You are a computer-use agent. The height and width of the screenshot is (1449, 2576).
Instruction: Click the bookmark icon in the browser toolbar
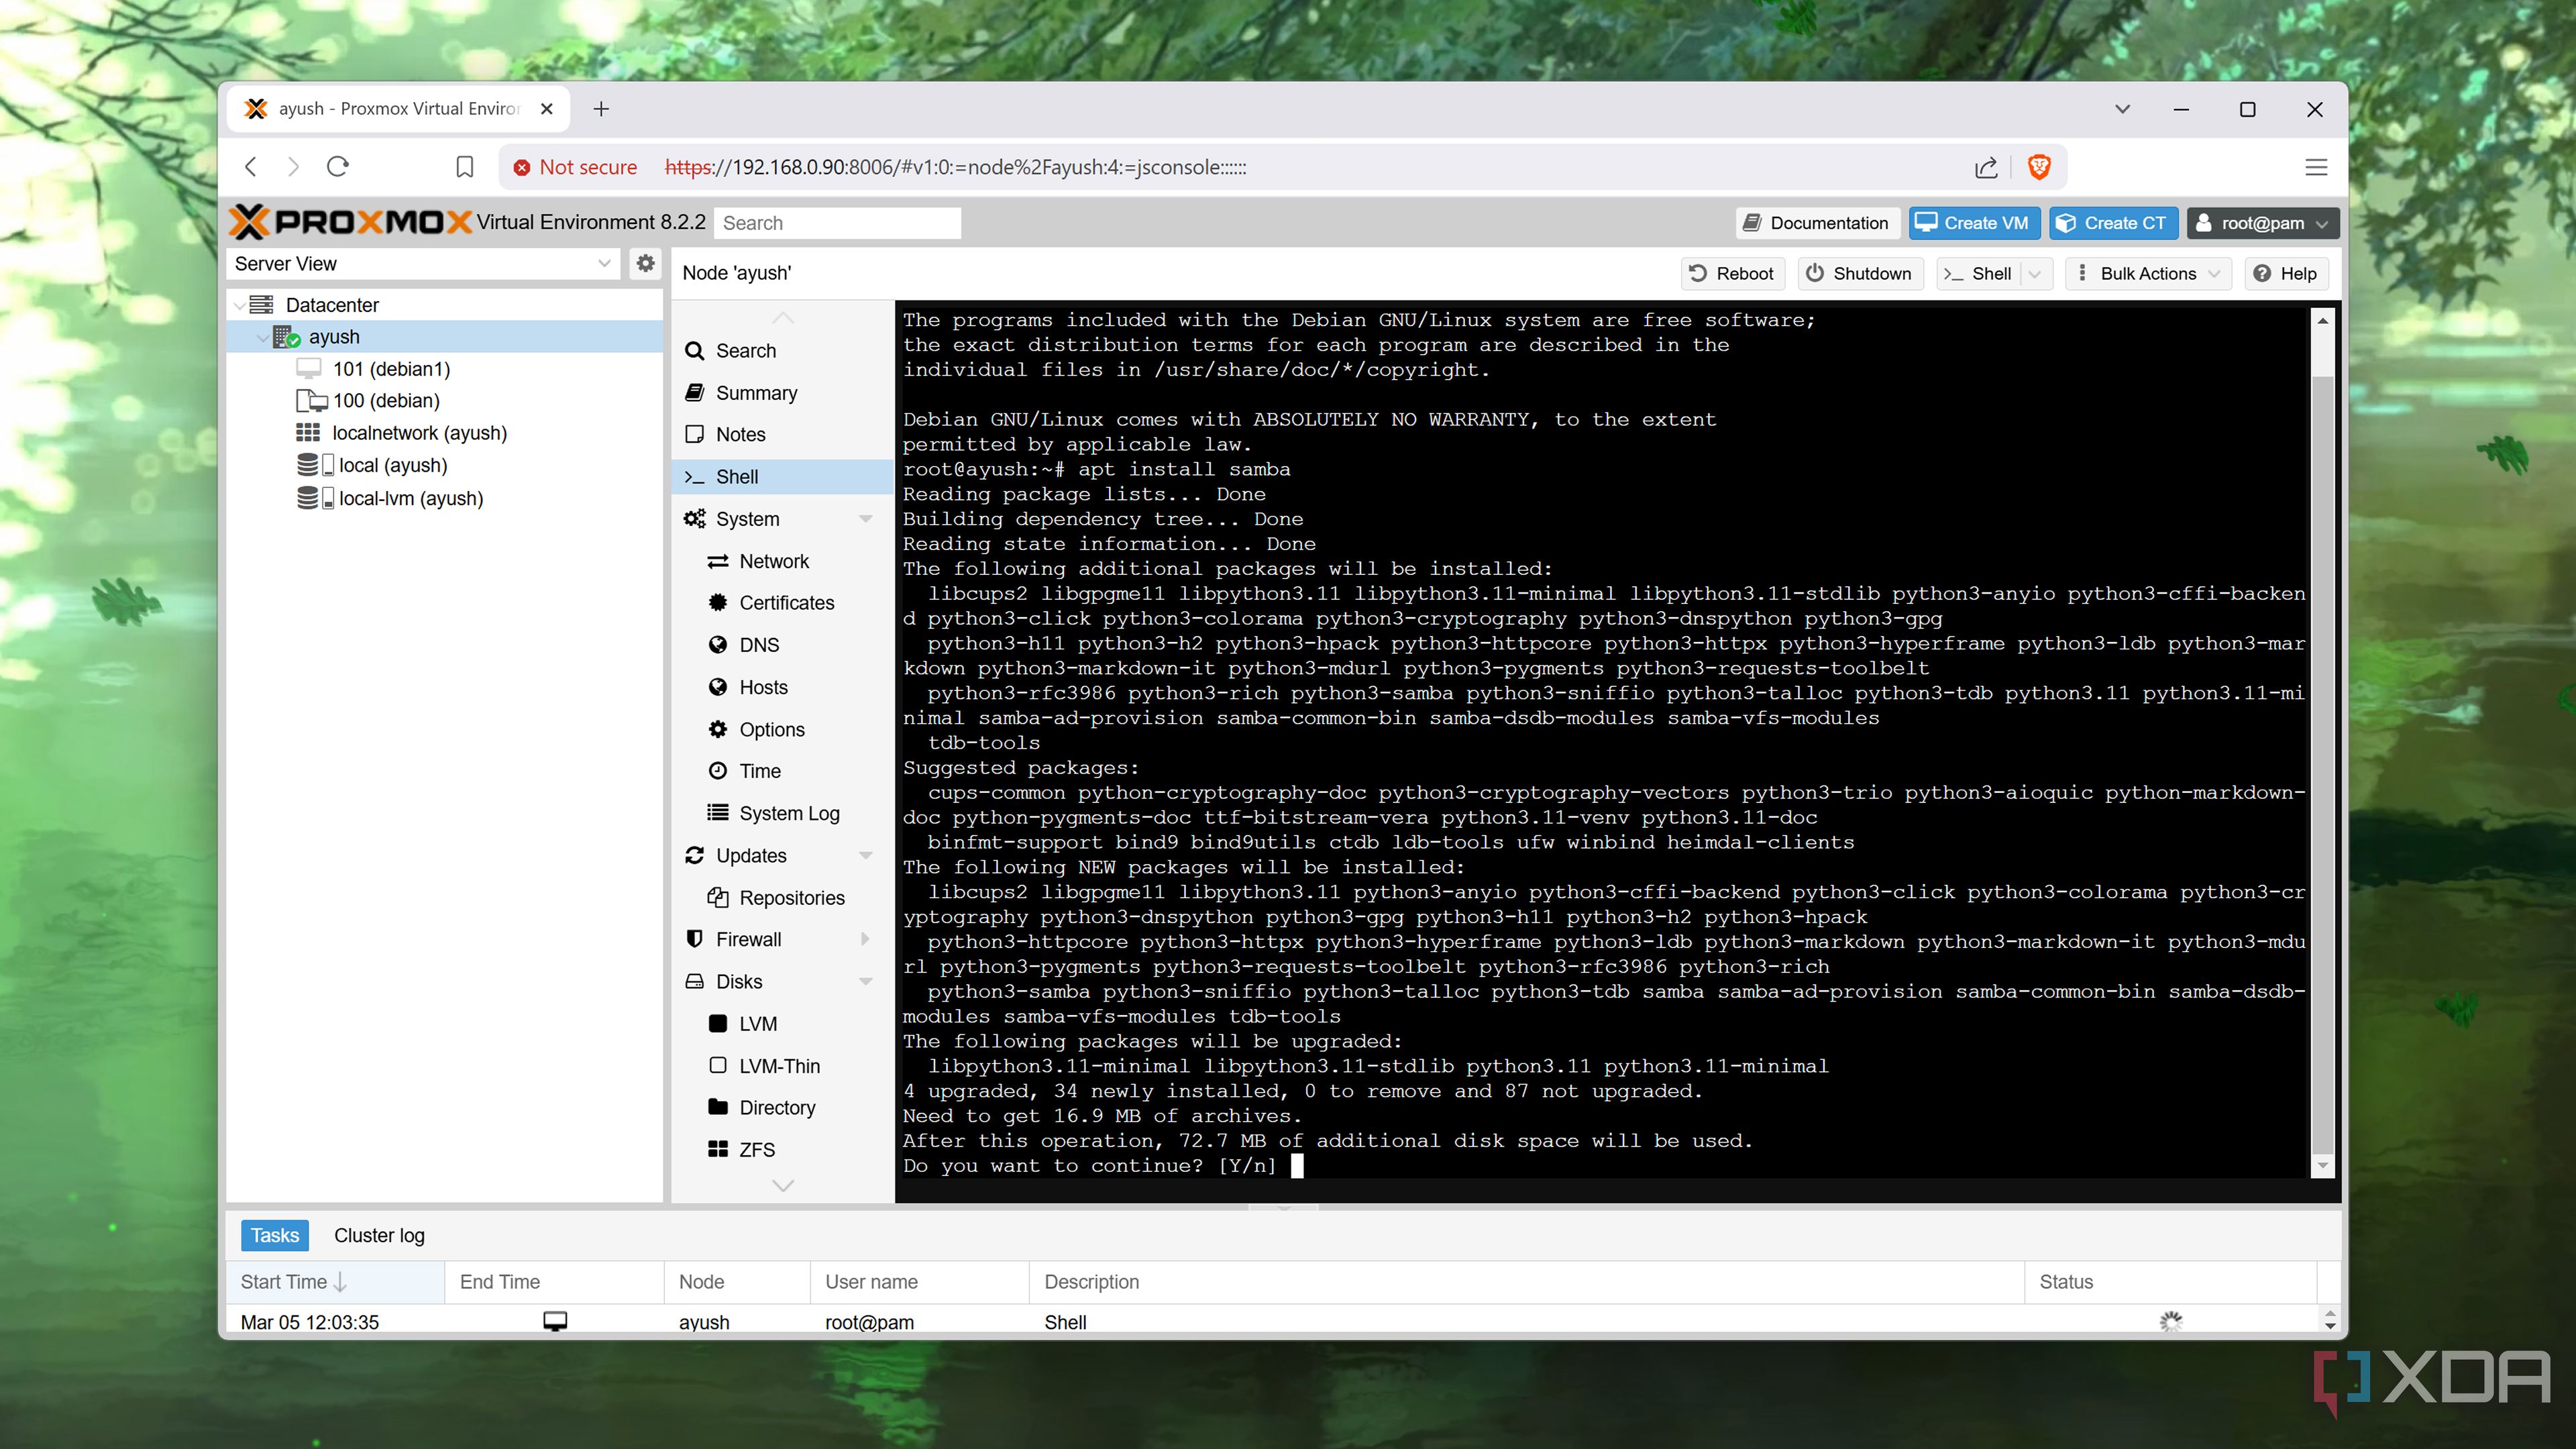click(465, 167)
